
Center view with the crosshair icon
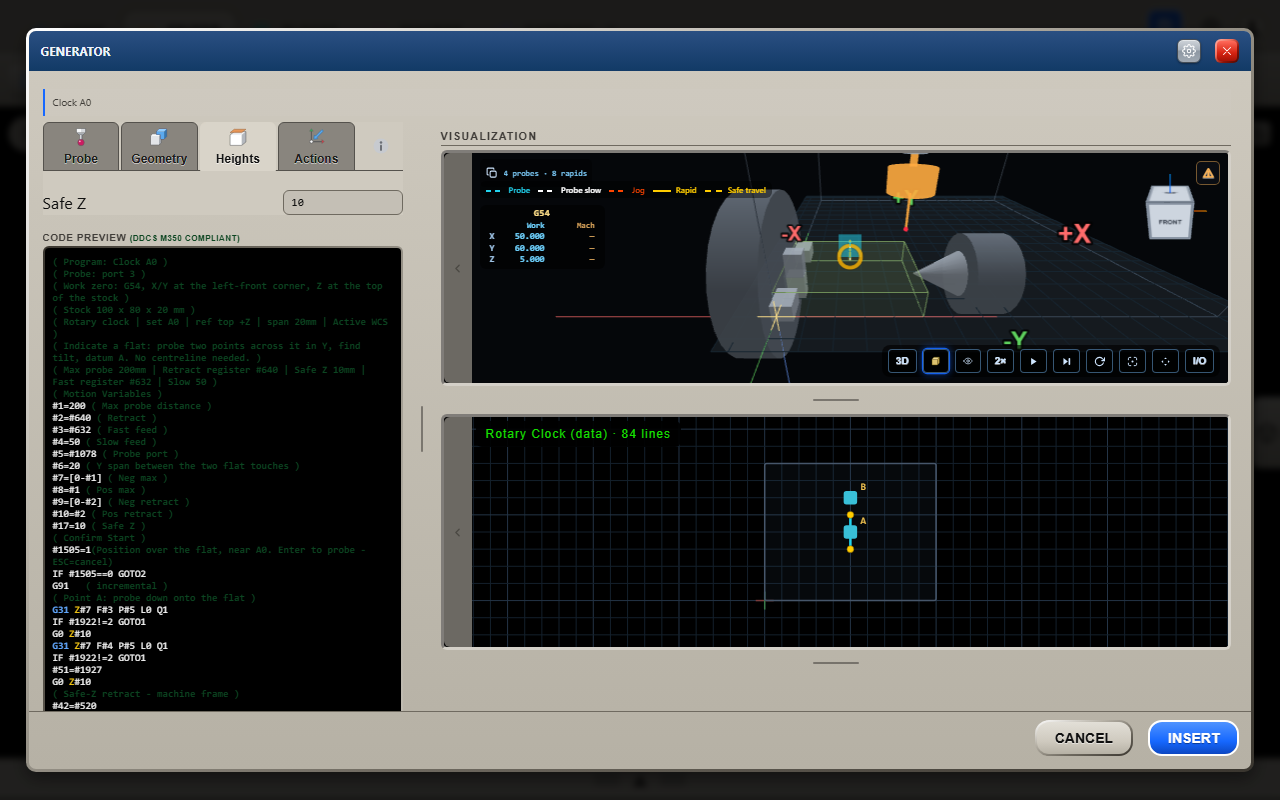(1165, 361)
